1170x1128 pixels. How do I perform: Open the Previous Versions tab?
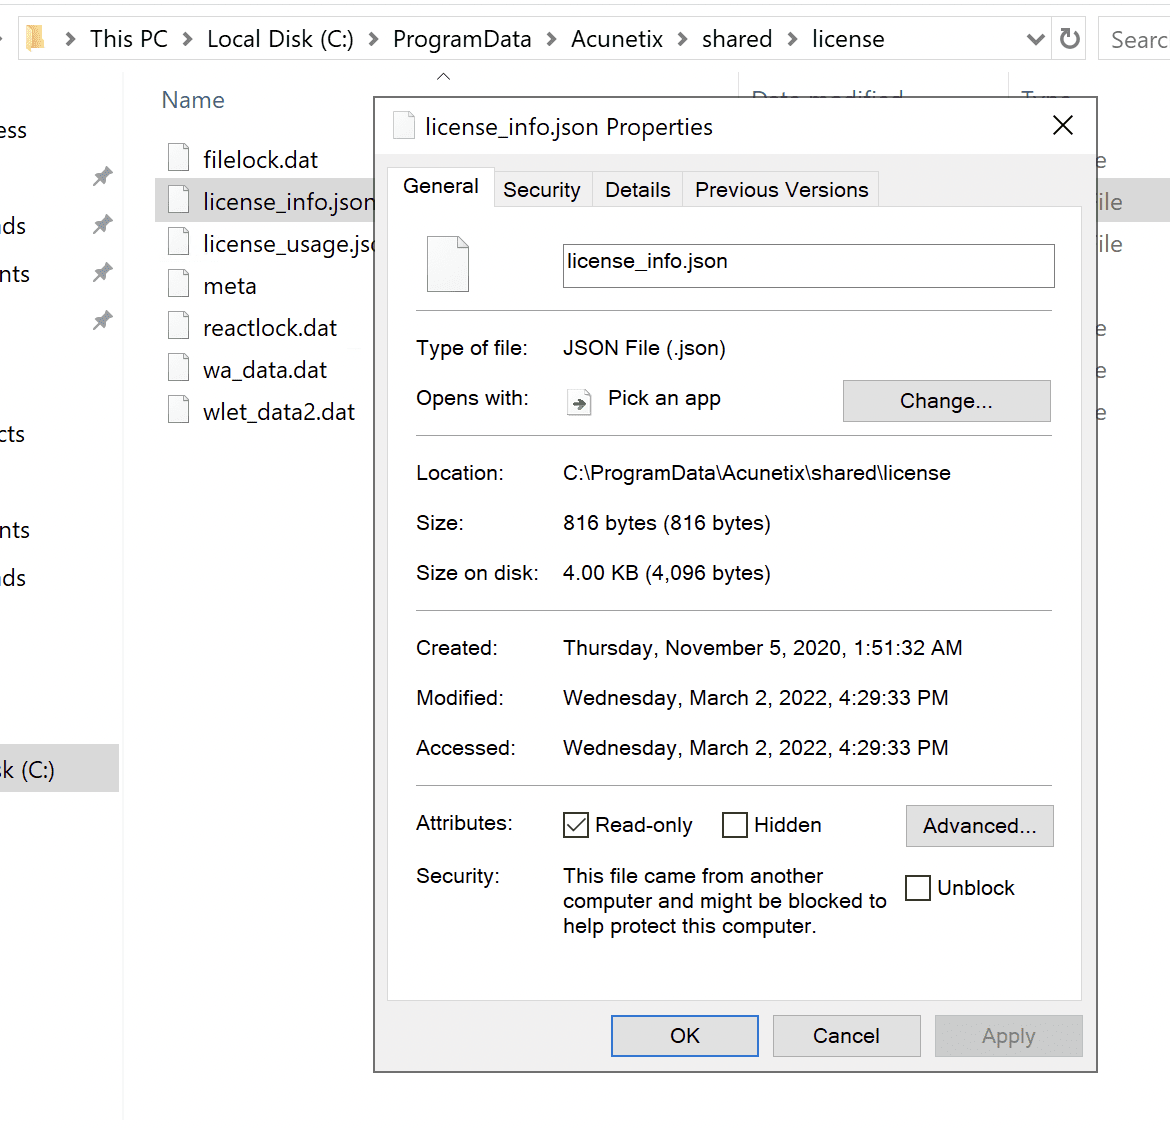click(x=781, y=190)
